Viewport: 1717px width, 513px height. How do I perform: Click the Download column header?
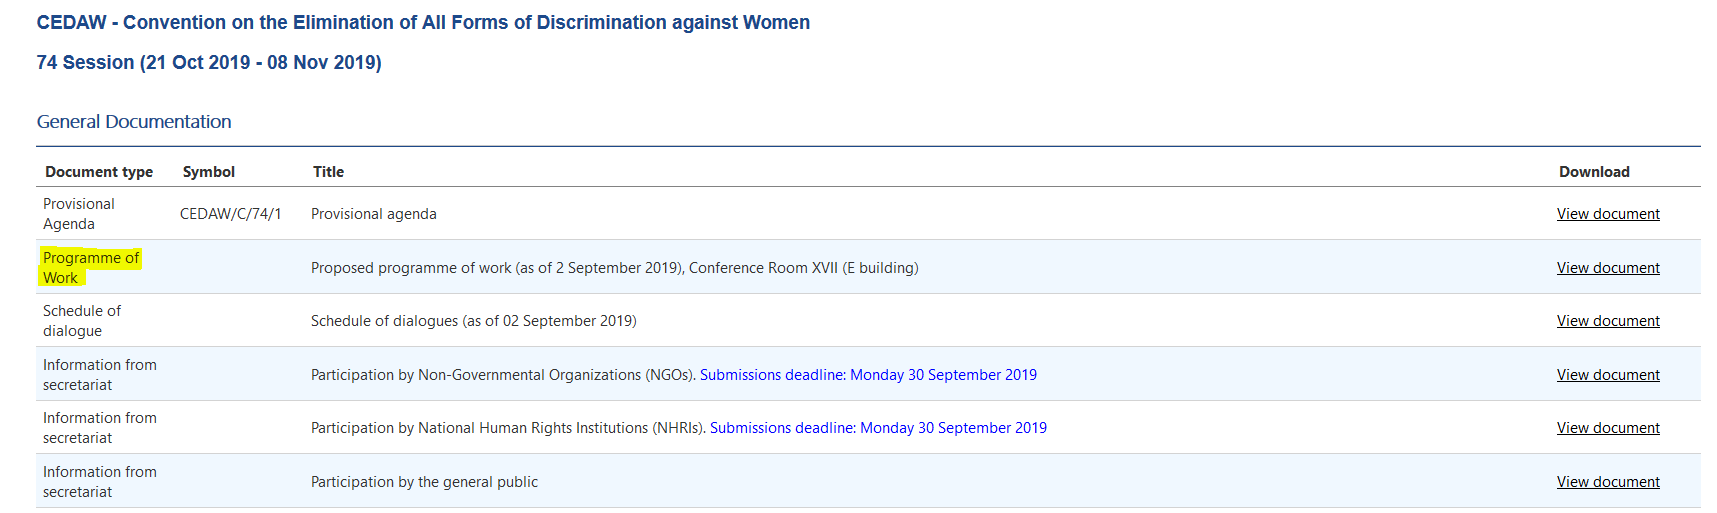tap(1594, 172)
